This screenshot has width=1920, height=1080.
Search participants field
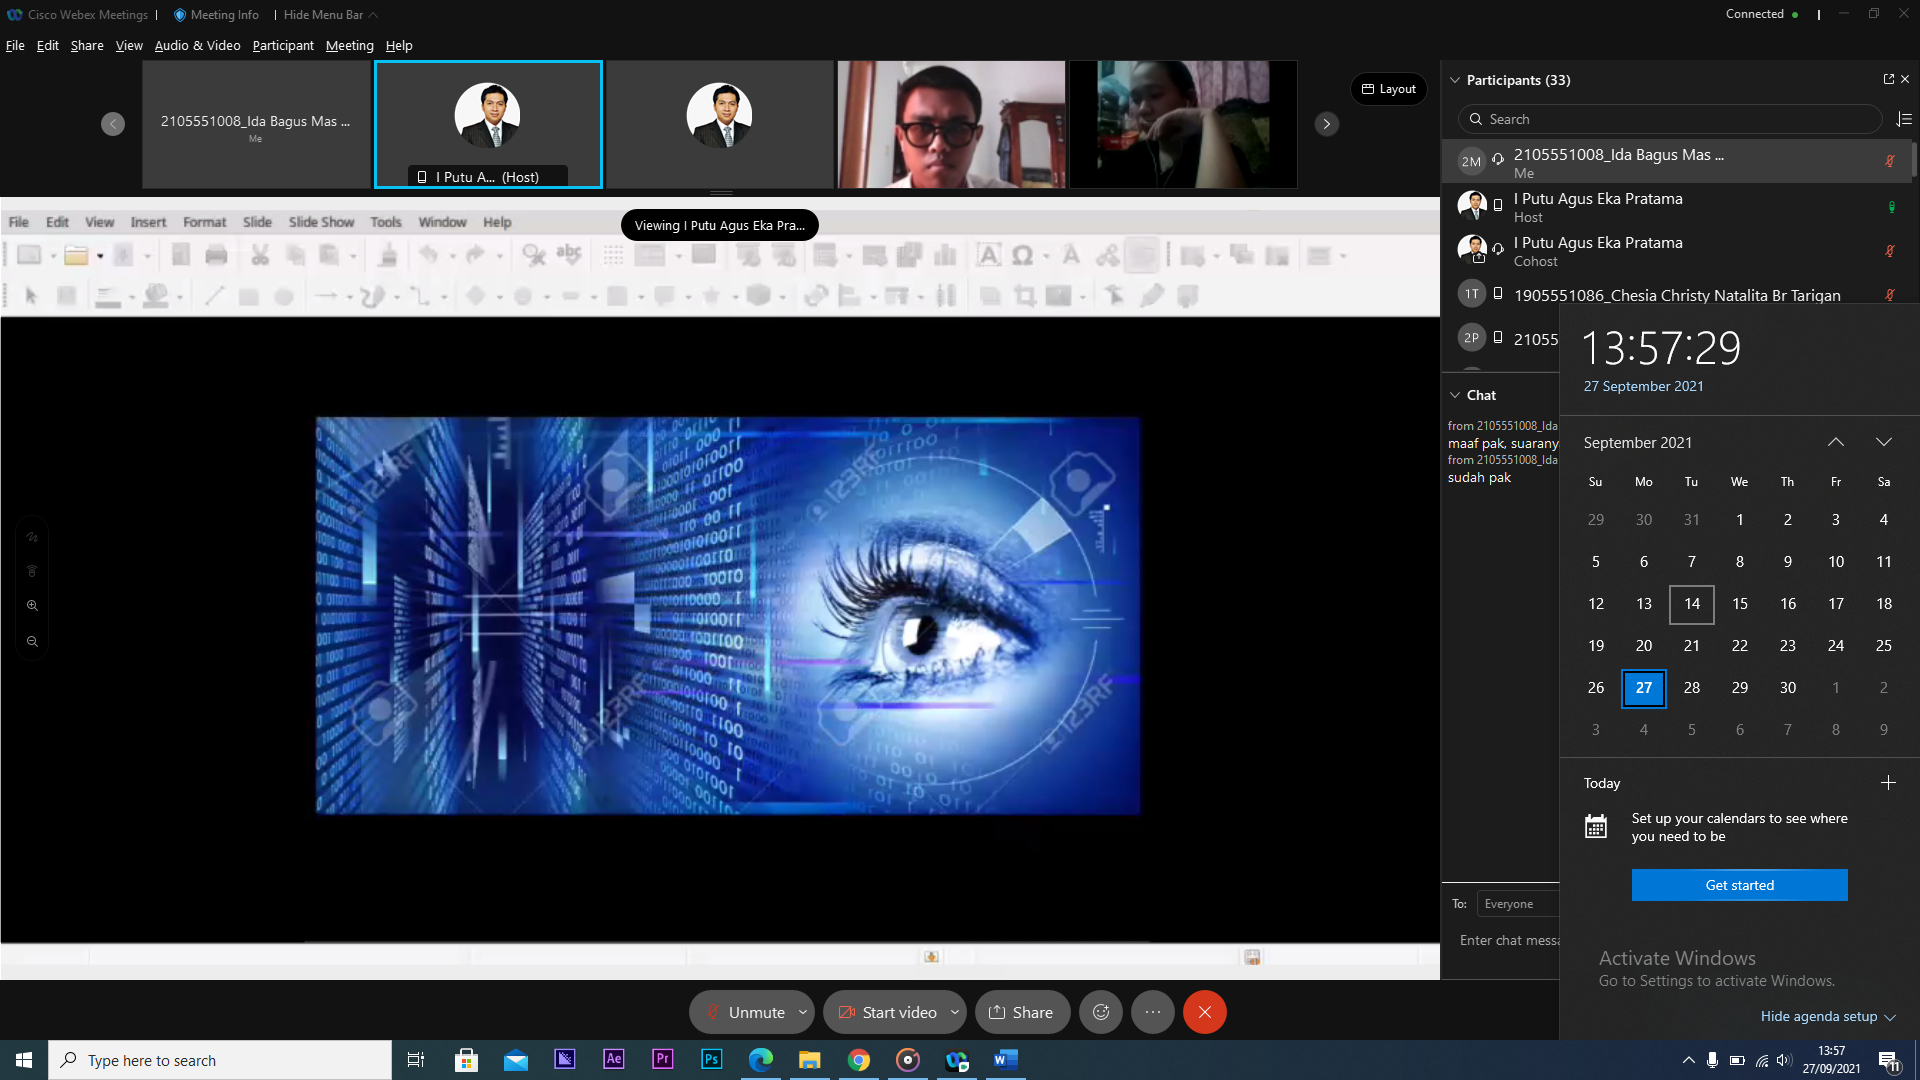[x=1670, y=119]
